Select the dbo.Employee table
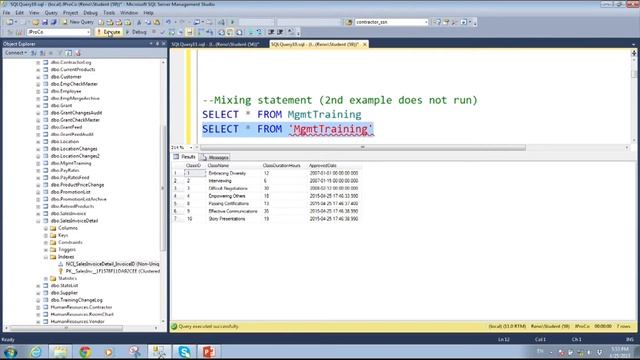This screenshot has height=360, width=640. tap(66, 91)
